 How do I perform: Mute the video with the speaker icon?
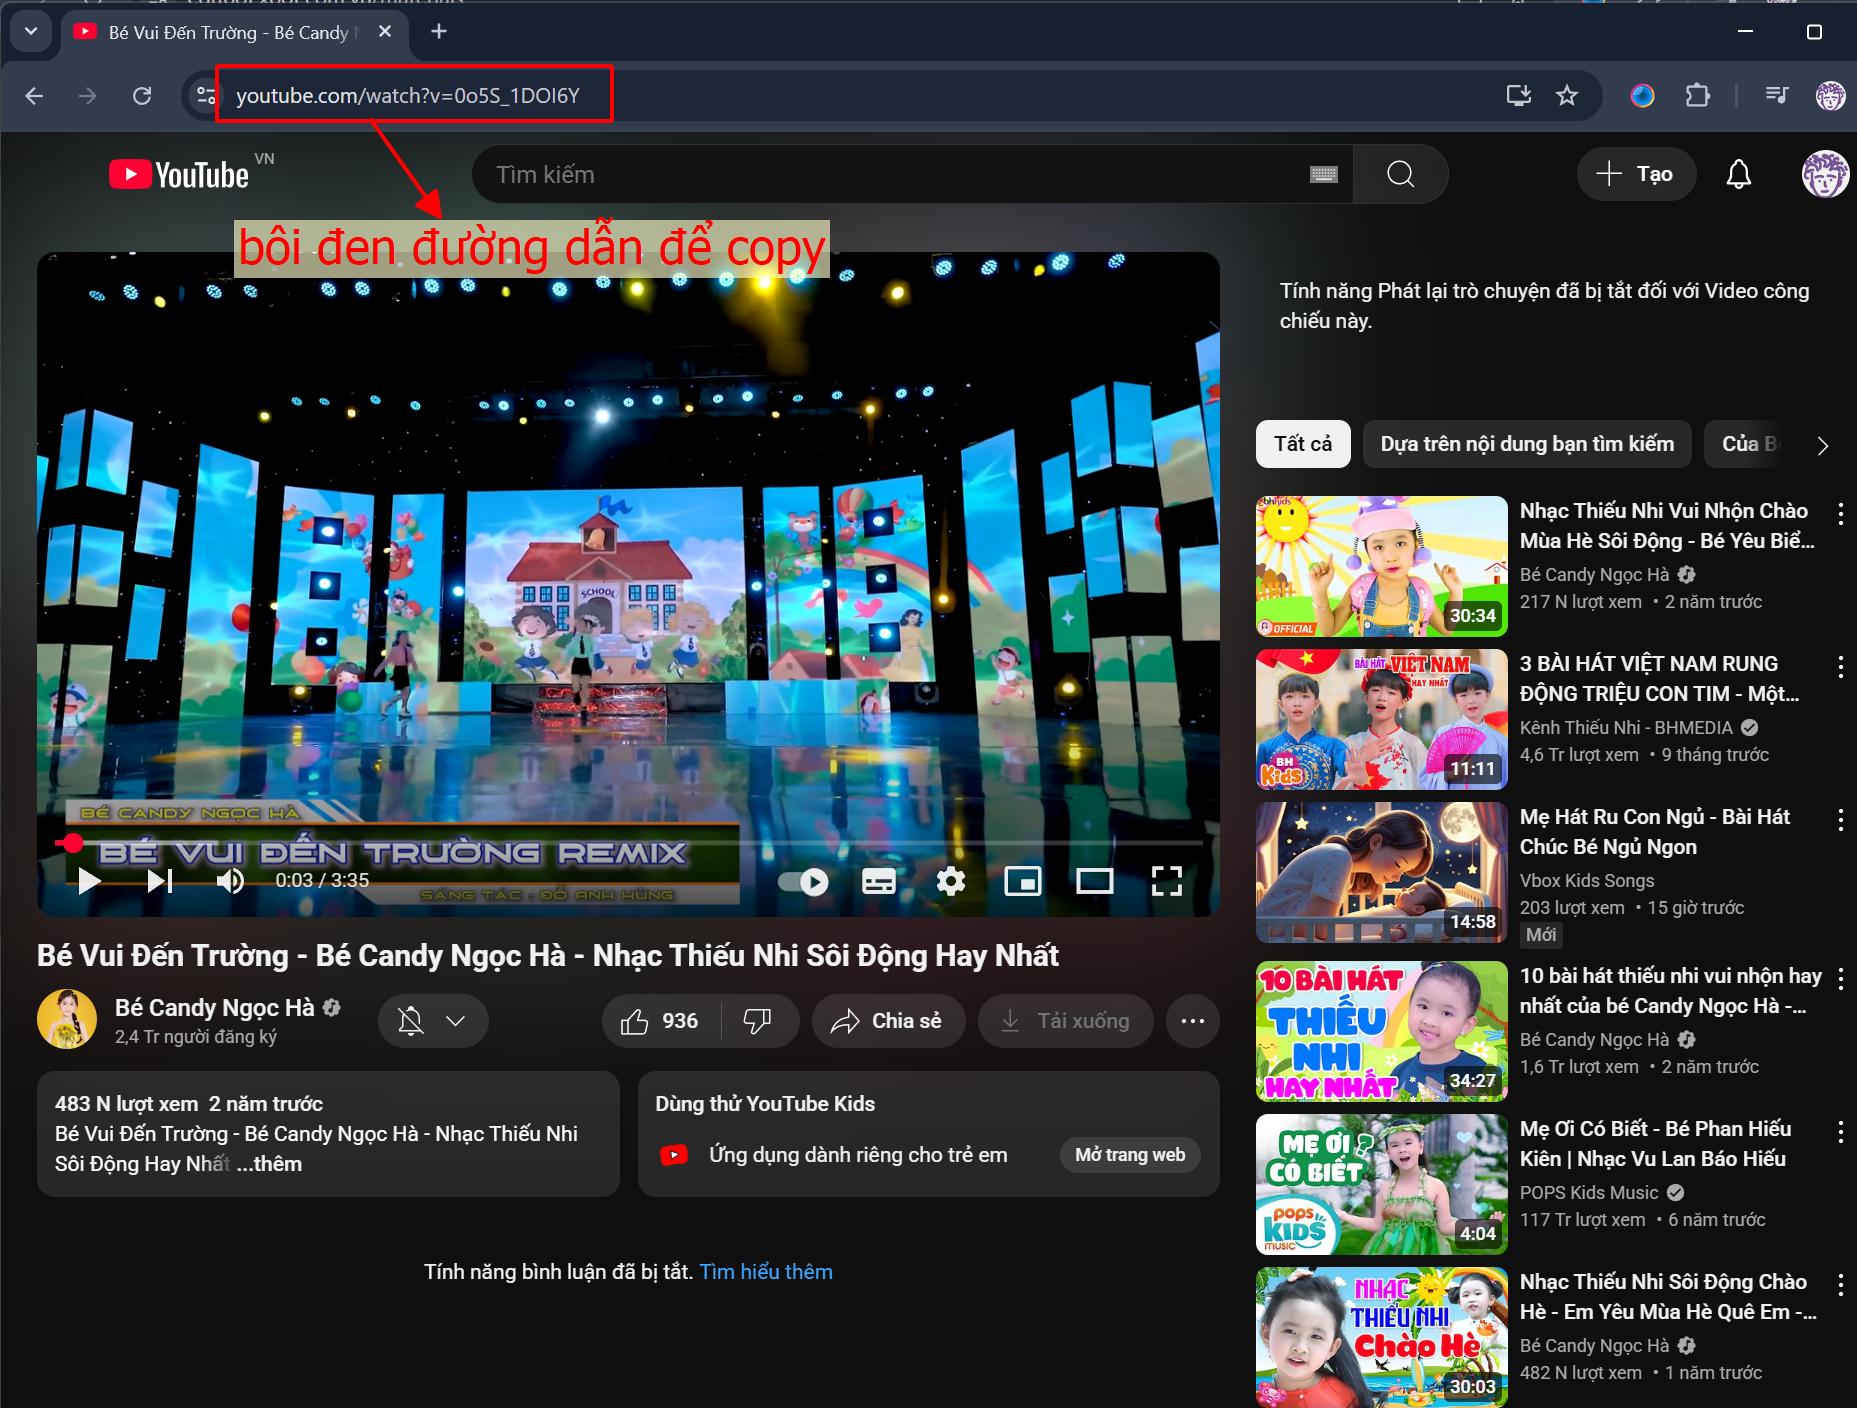(x=230, y=881)
